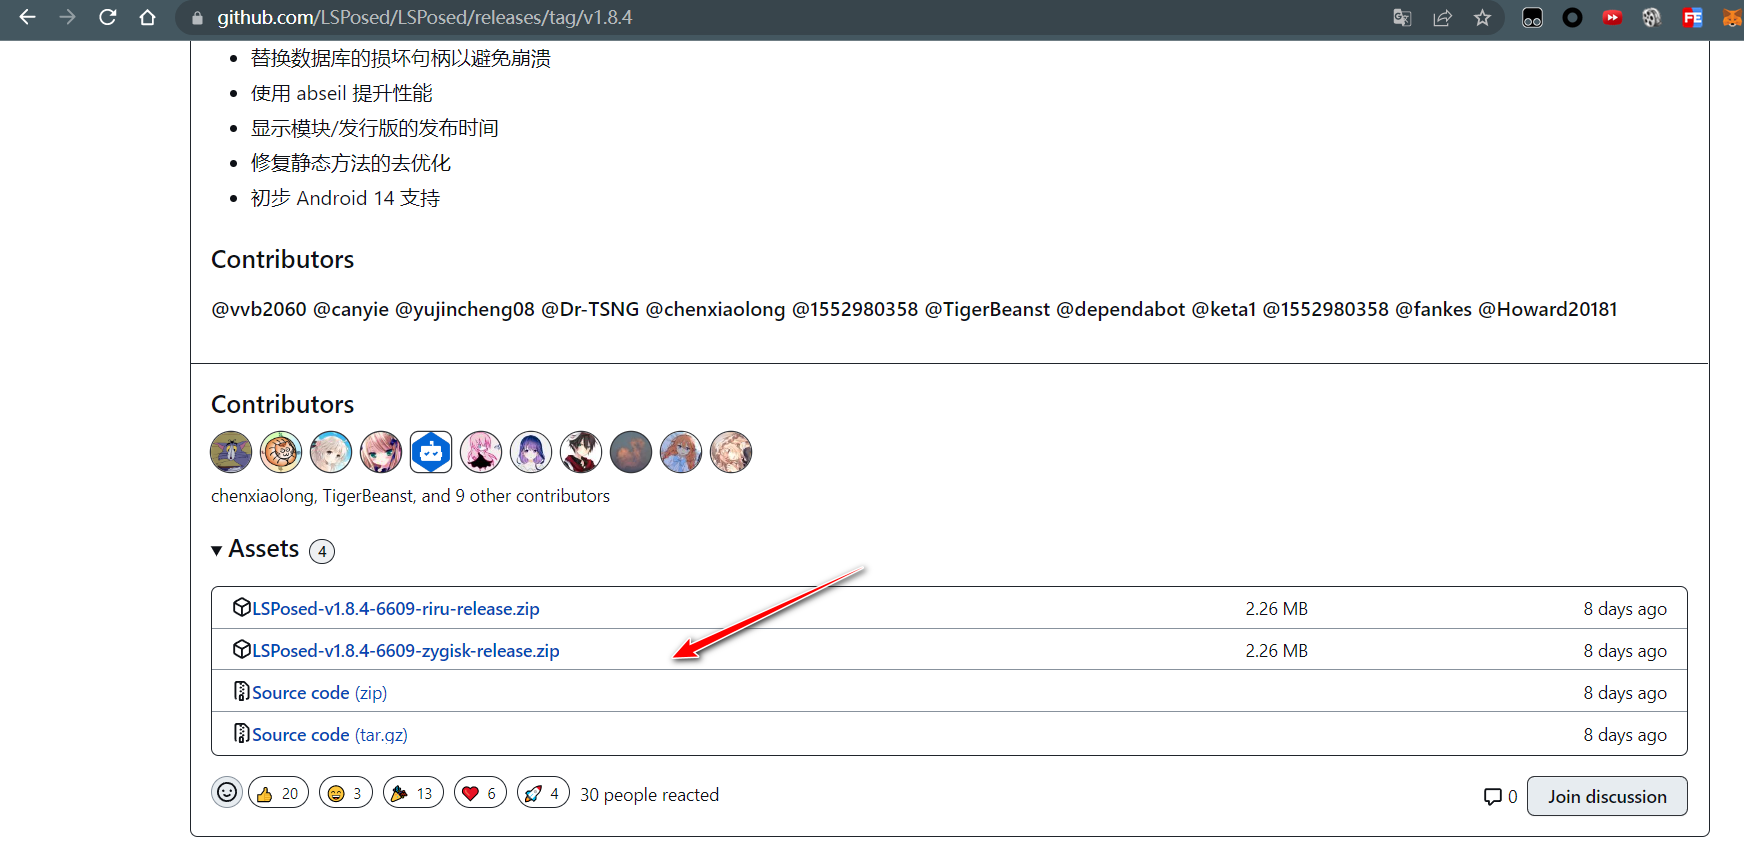
Task: Click '8 days ago' in Source code (zip) row
Action: coord(1625,693)
